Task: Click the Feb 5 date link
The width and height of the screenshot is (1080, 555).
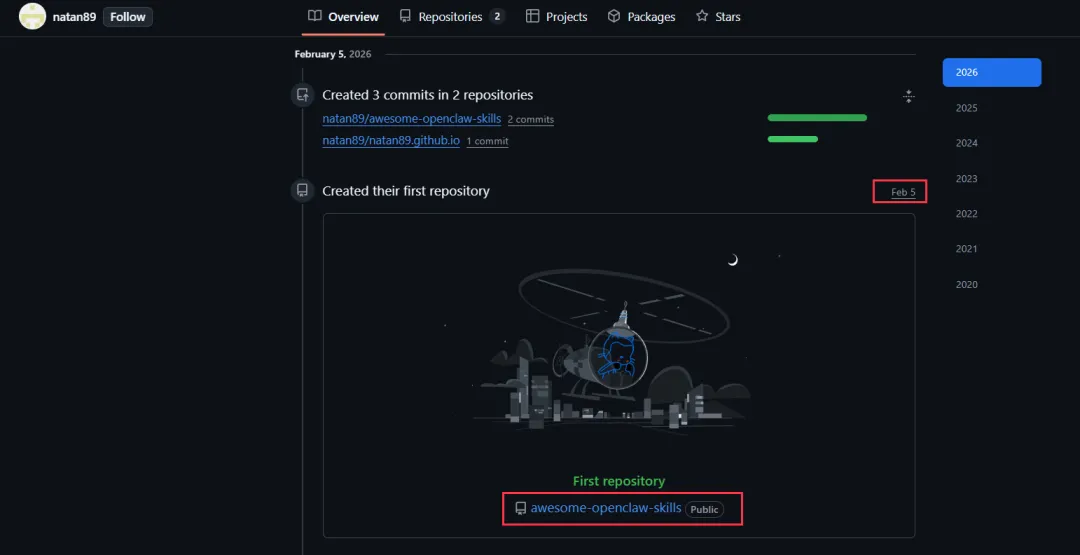Action: click(903, 192)
